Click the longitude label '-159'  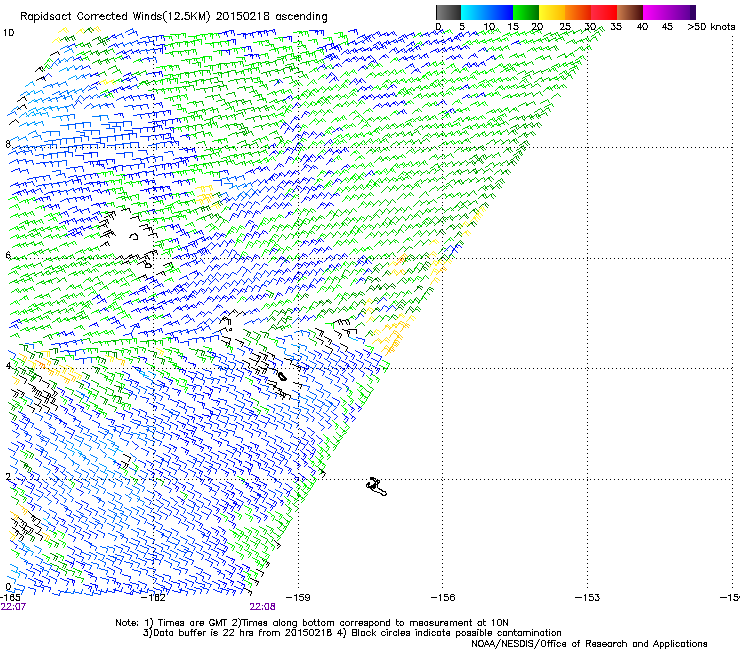point(298,597)
